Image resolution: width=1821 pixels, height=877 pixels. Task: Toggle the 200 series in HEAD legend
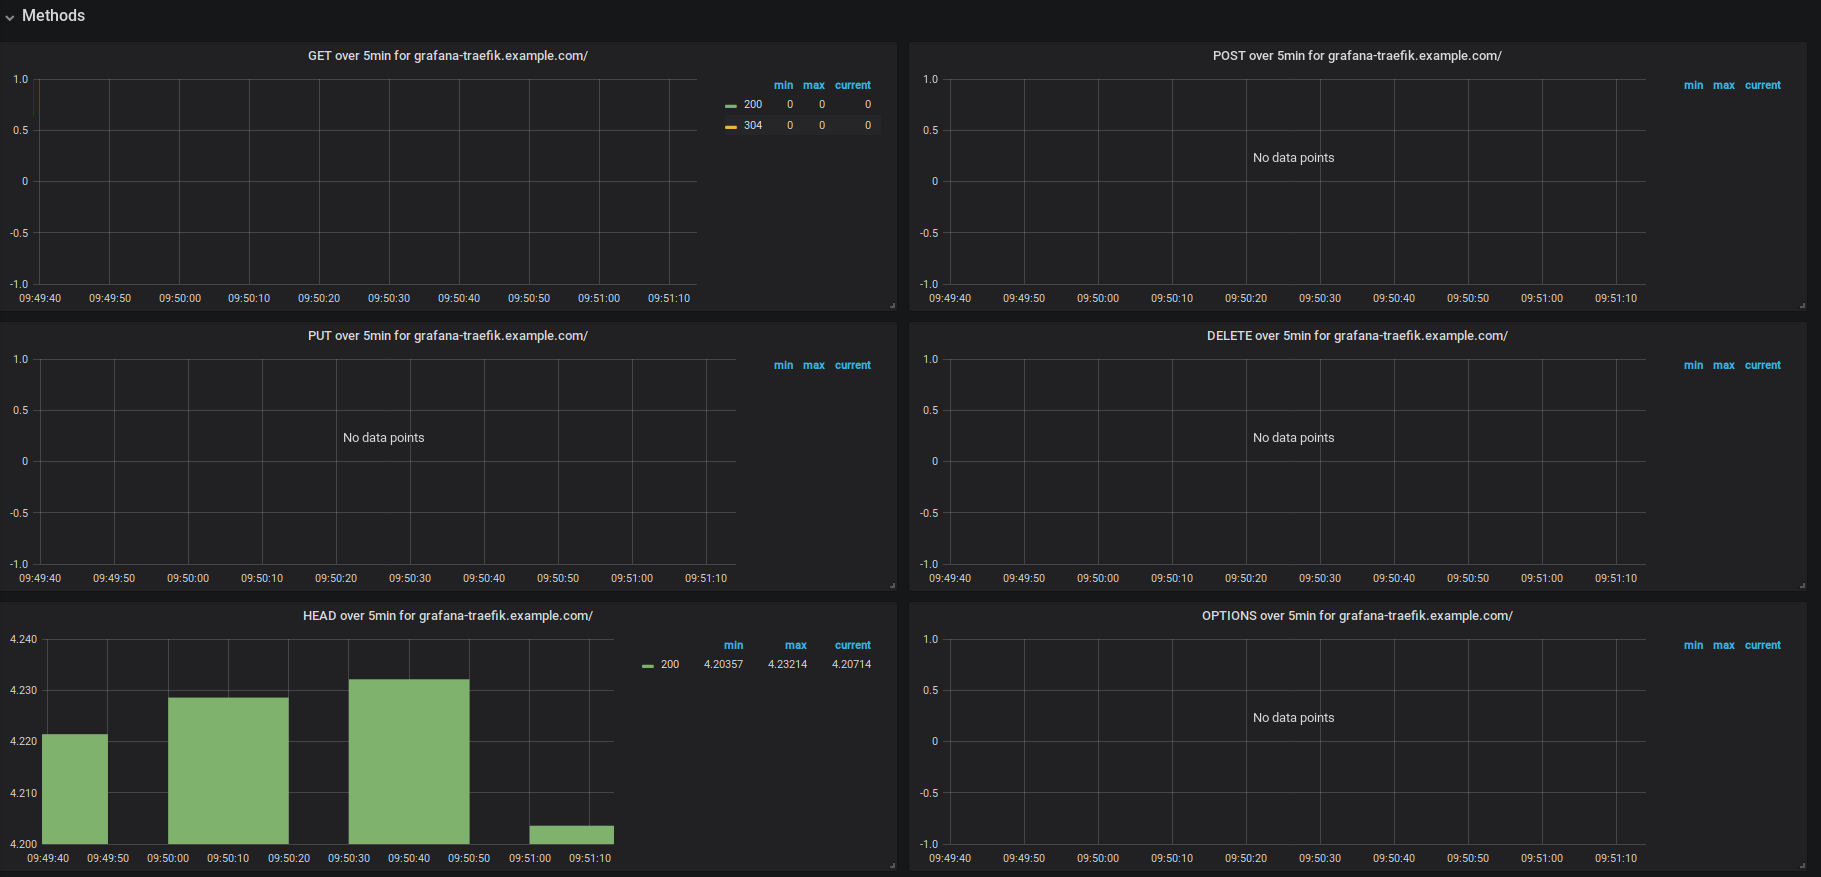tap(670, 665)
